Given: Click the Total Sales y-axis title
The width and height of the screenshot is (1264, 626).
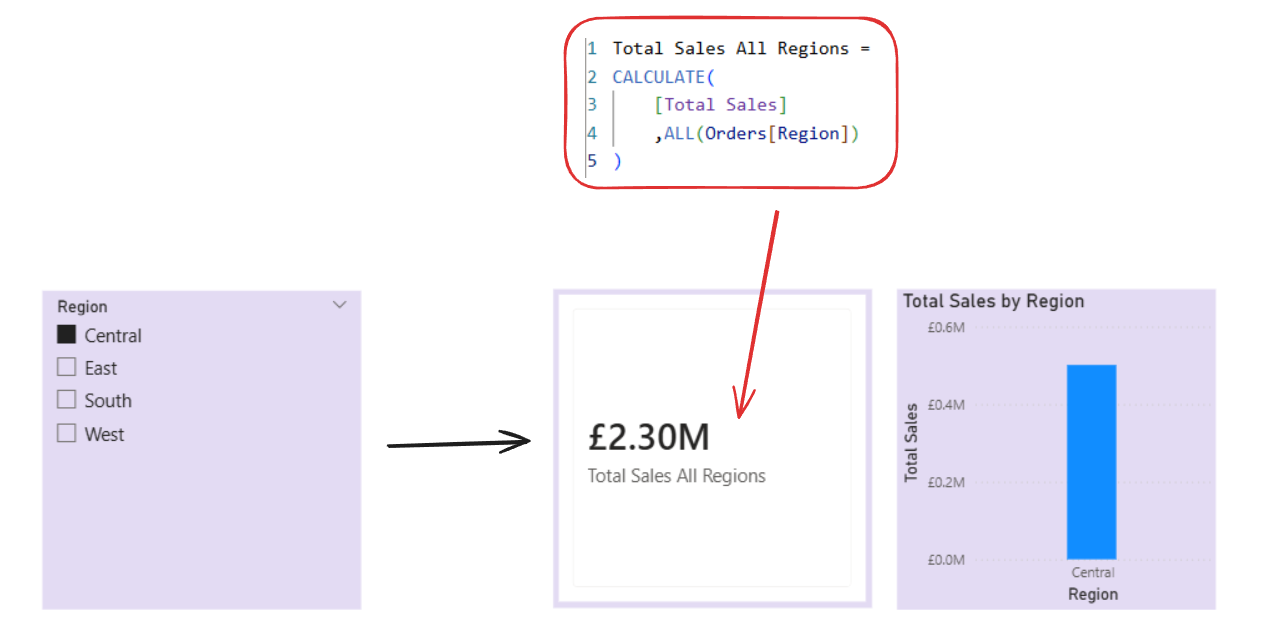Looking at the screenshot, I should tap(911, 443).
